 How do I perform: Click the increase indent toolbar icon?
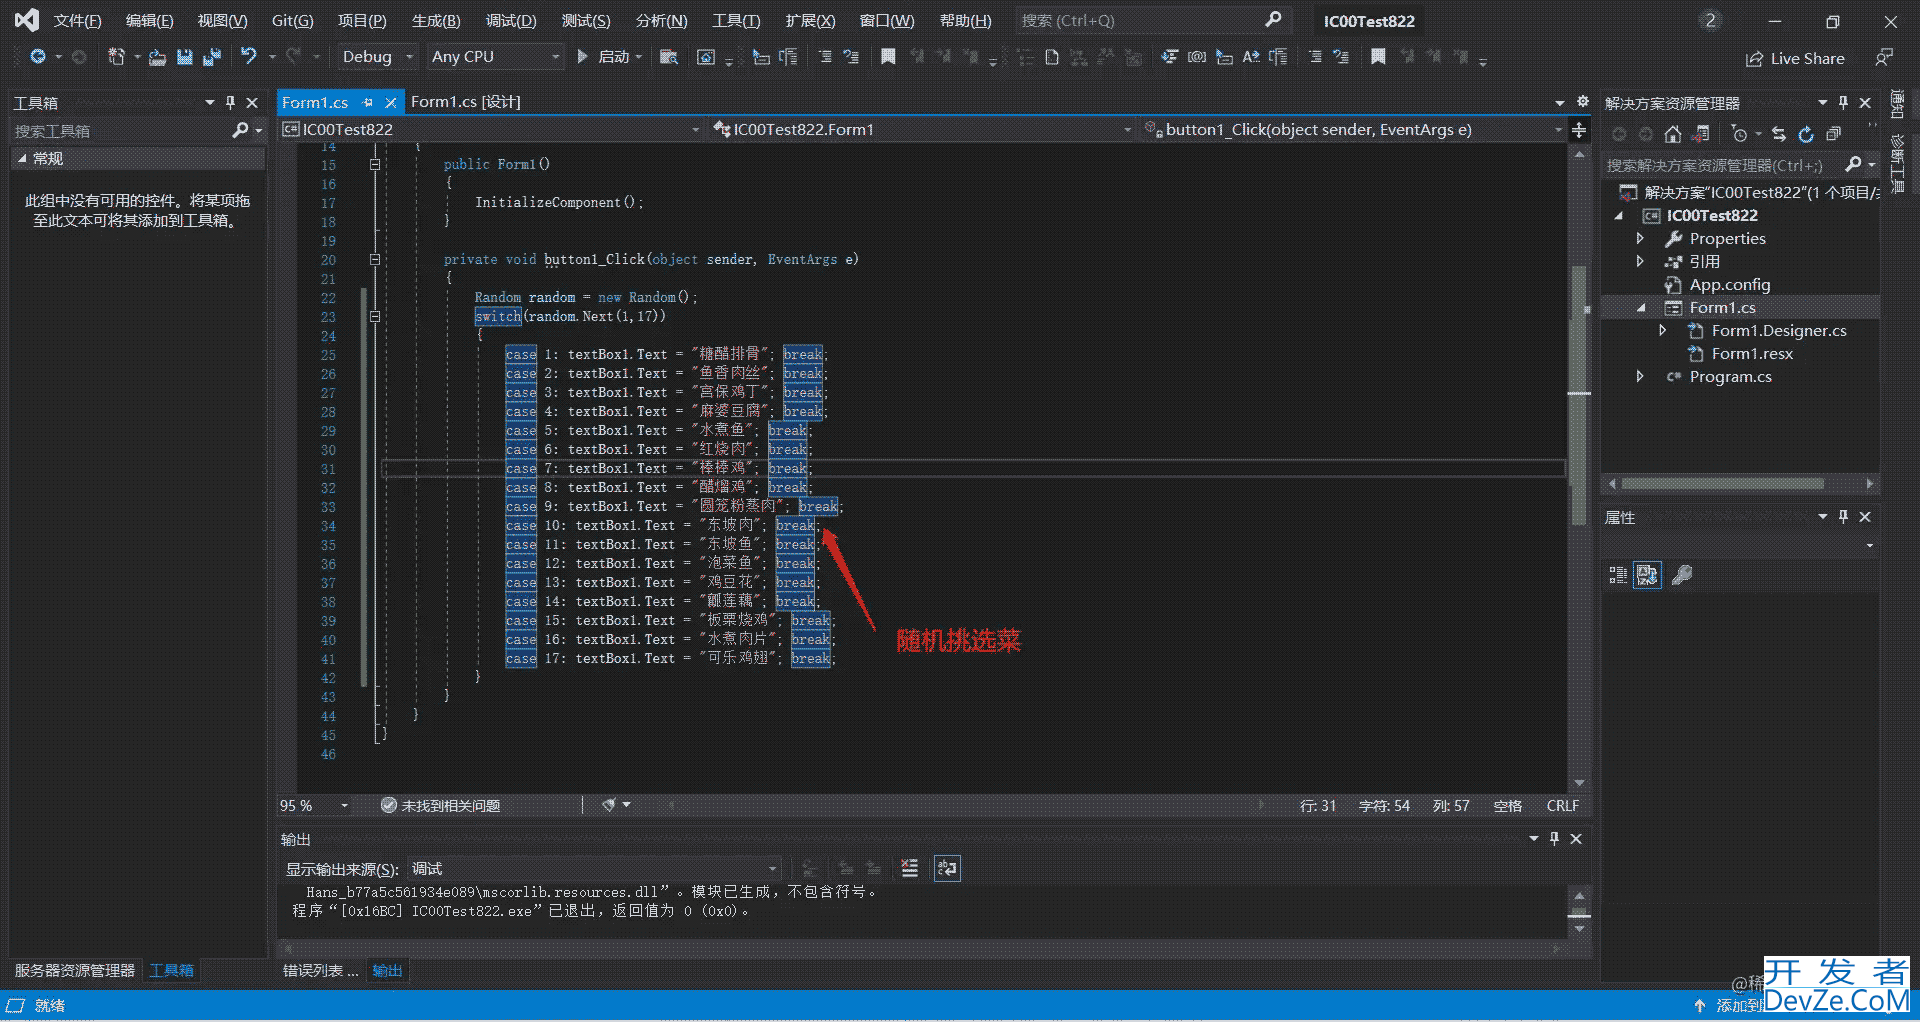tap(851, 57)
